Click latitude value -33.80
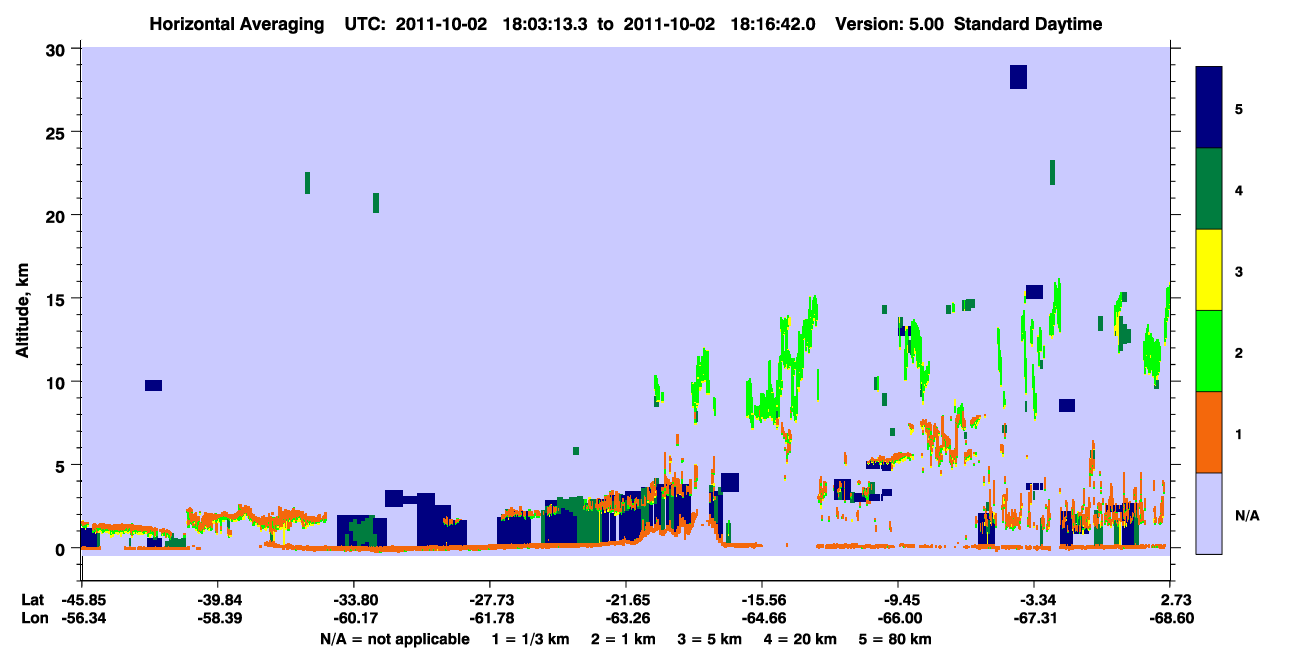This screenshot has width=1300, height=667. [x=353, y=600]
